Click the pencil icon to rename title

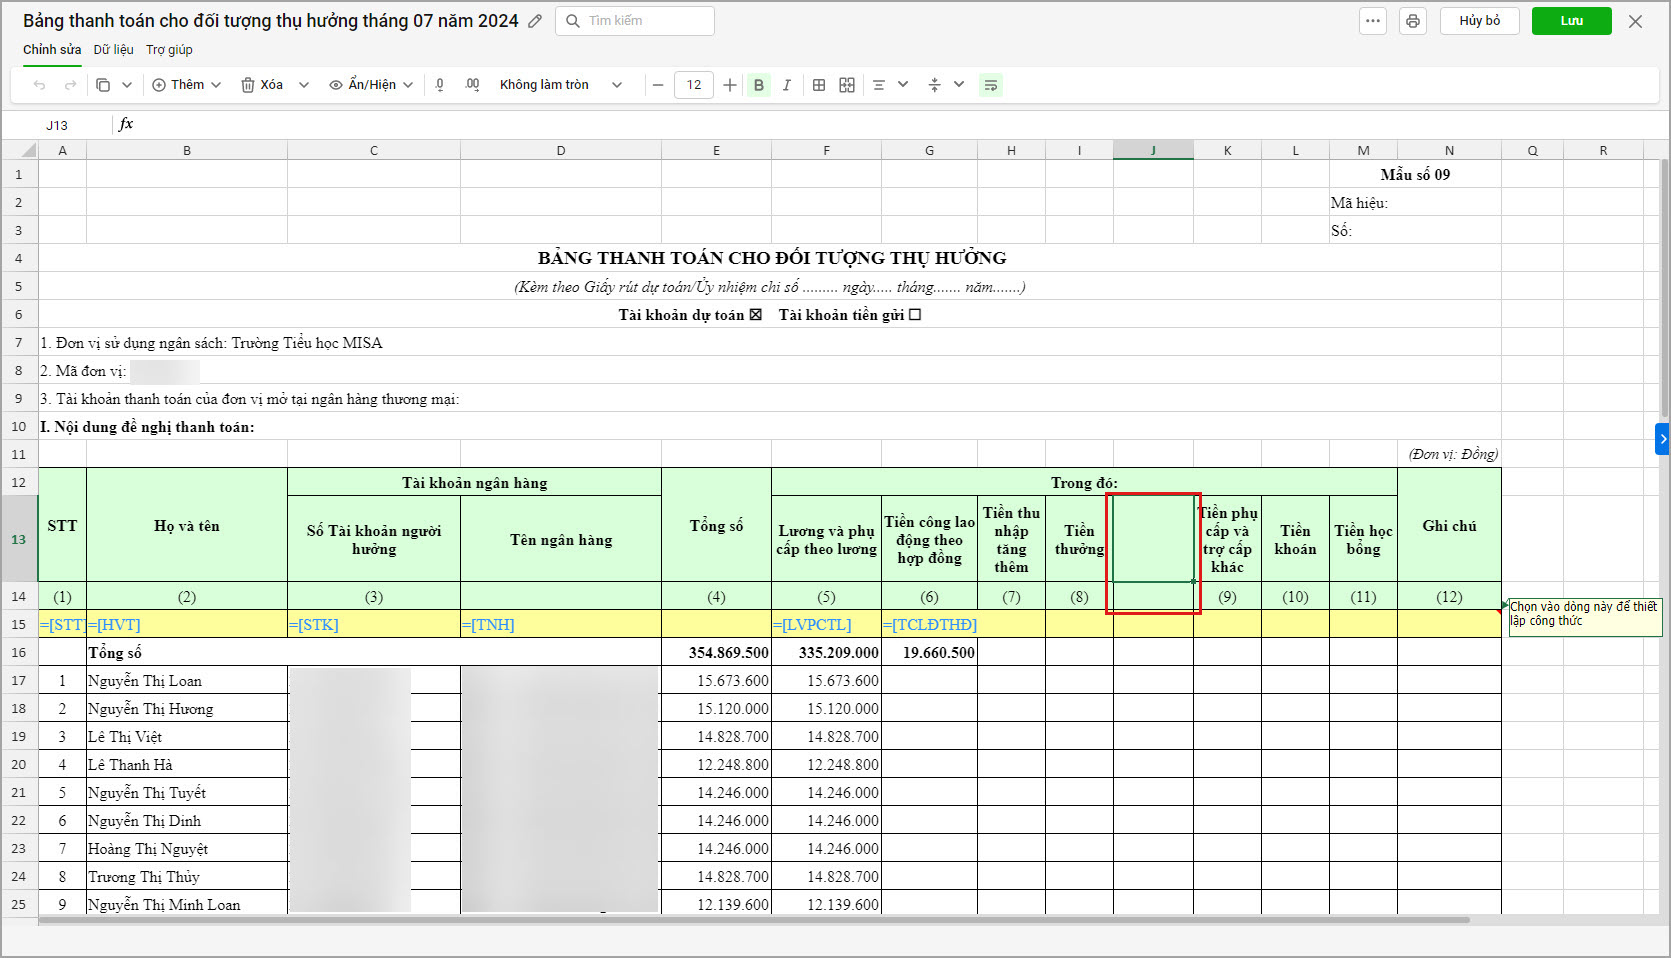pyautogui.click(x=536, y=21)
